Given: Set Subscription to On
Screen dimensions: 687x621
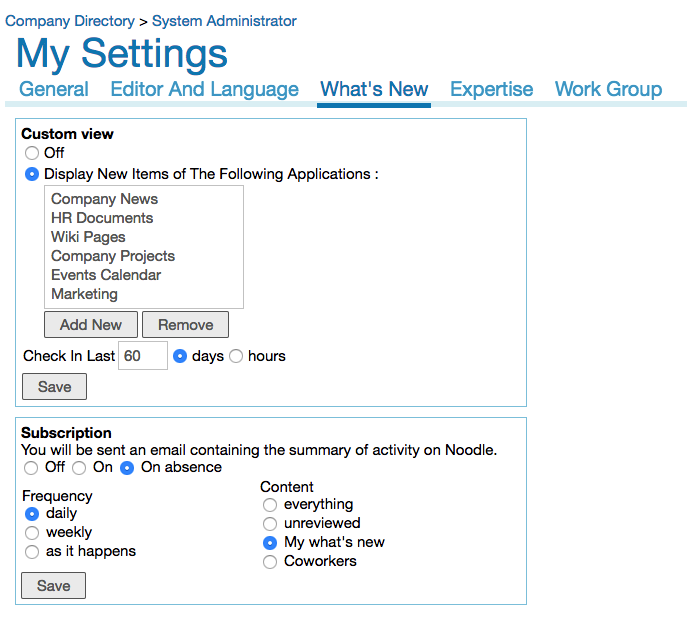Looking at the screenshot, I should point(78,468).
